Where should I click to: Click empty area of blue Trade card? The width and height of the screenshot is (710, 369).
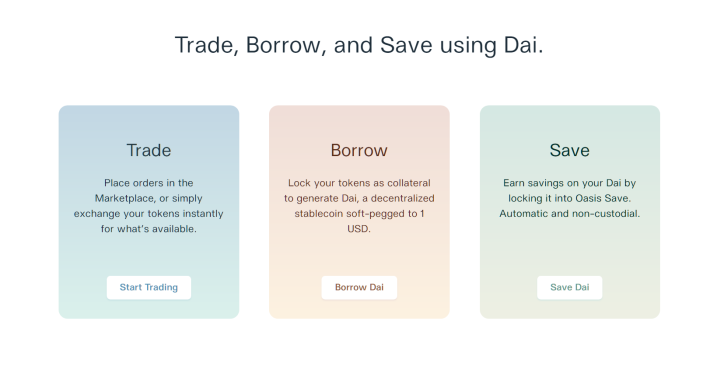pos(149,256)
